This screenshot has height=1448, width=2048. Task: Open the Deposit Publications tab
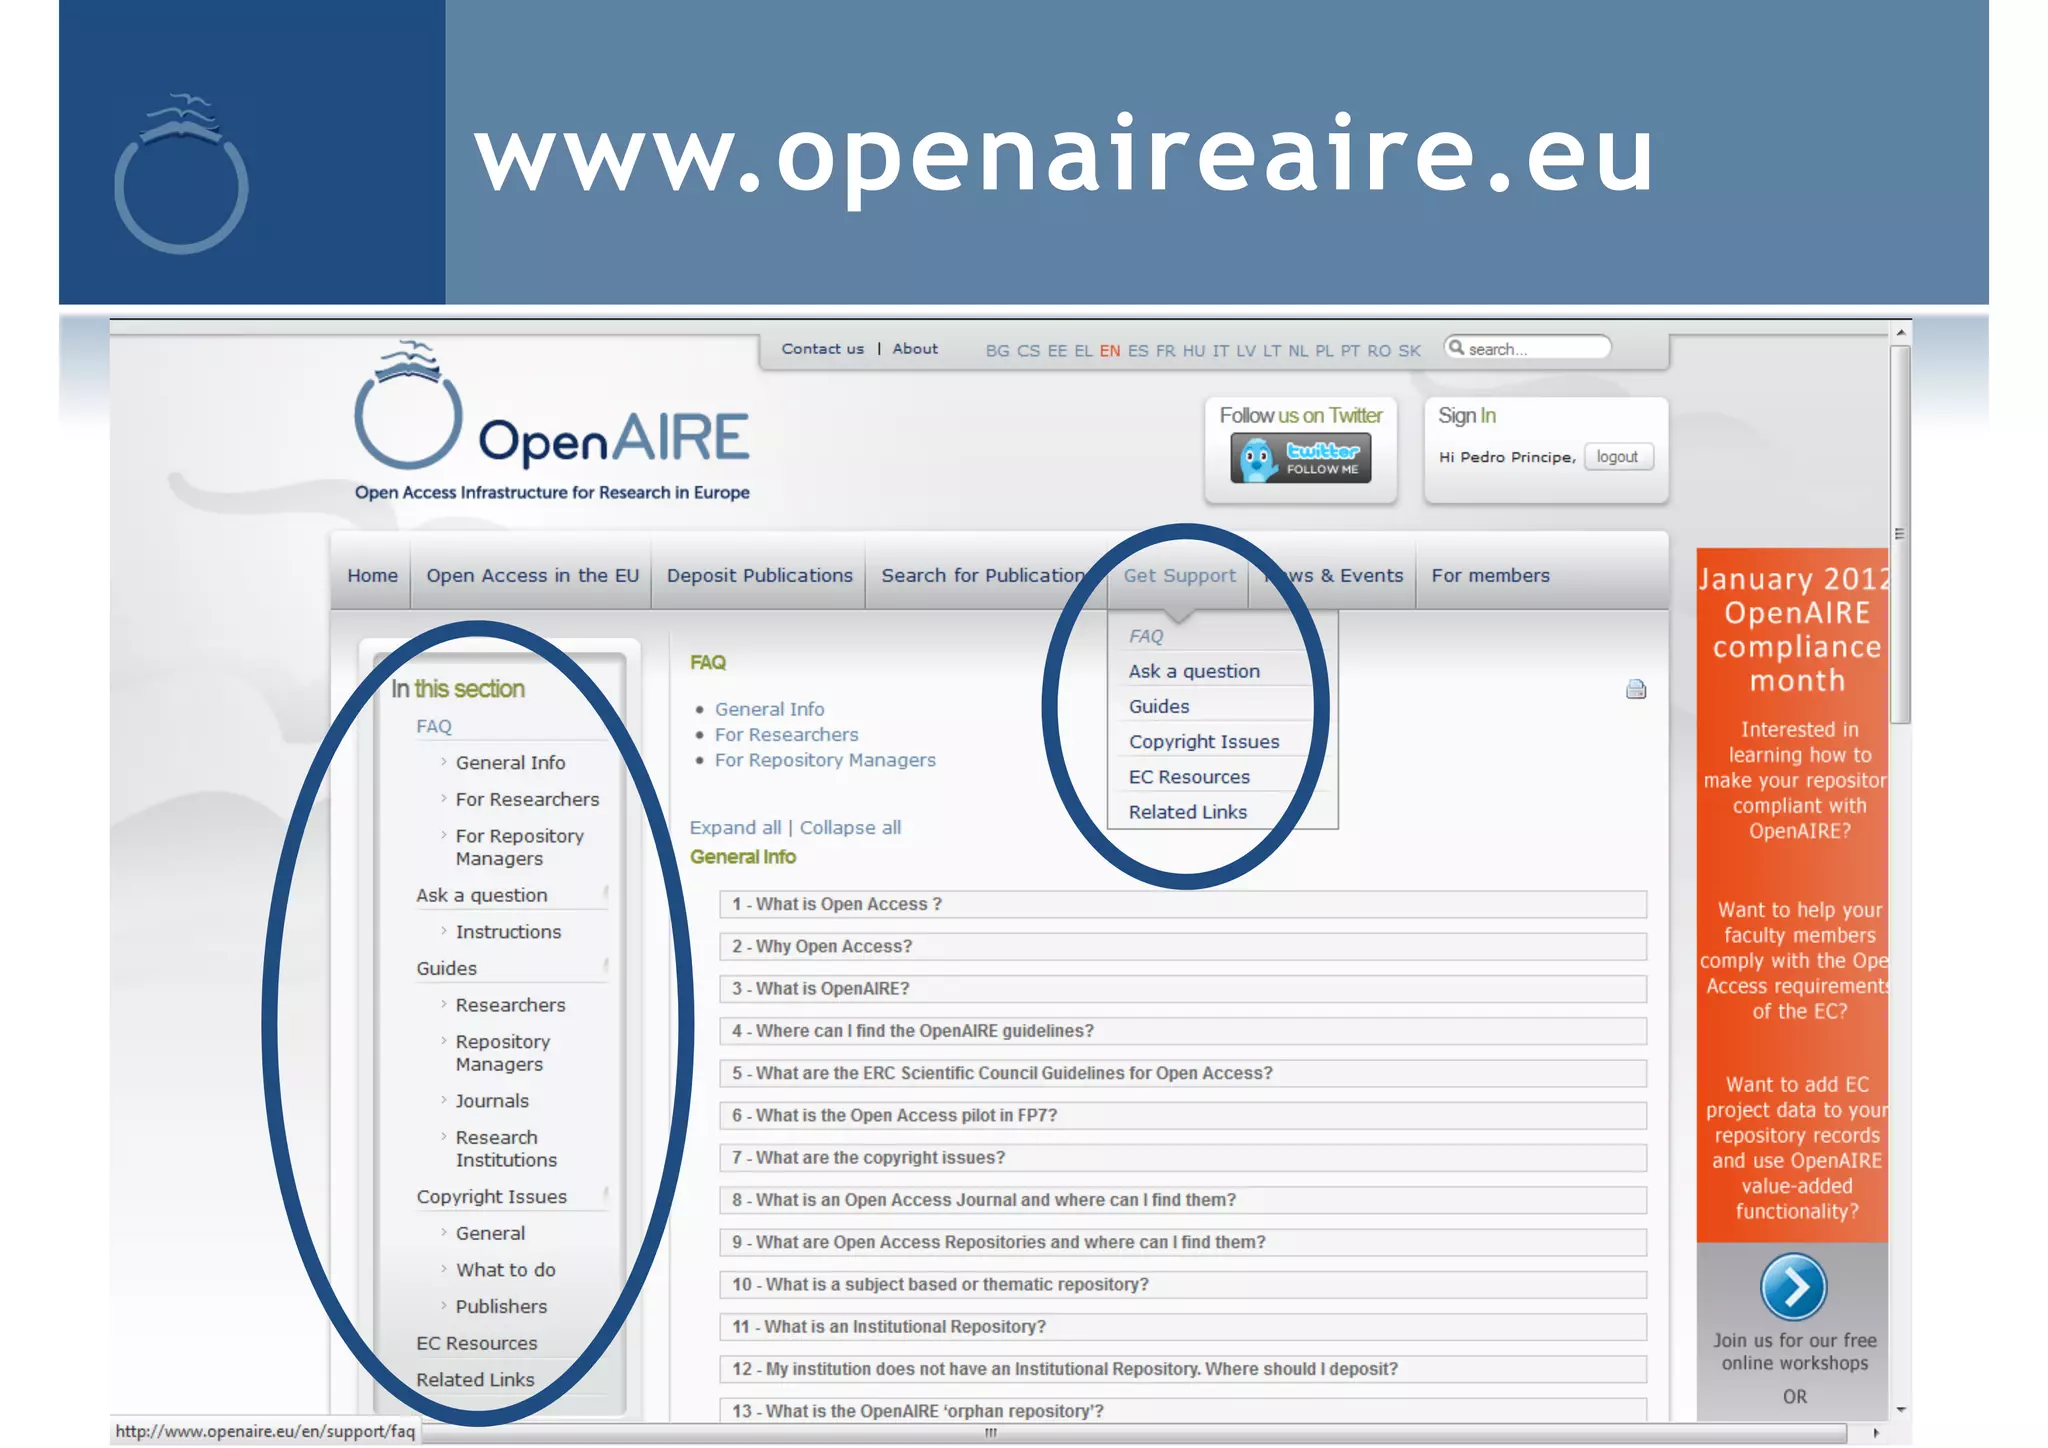tap(759, 576)
